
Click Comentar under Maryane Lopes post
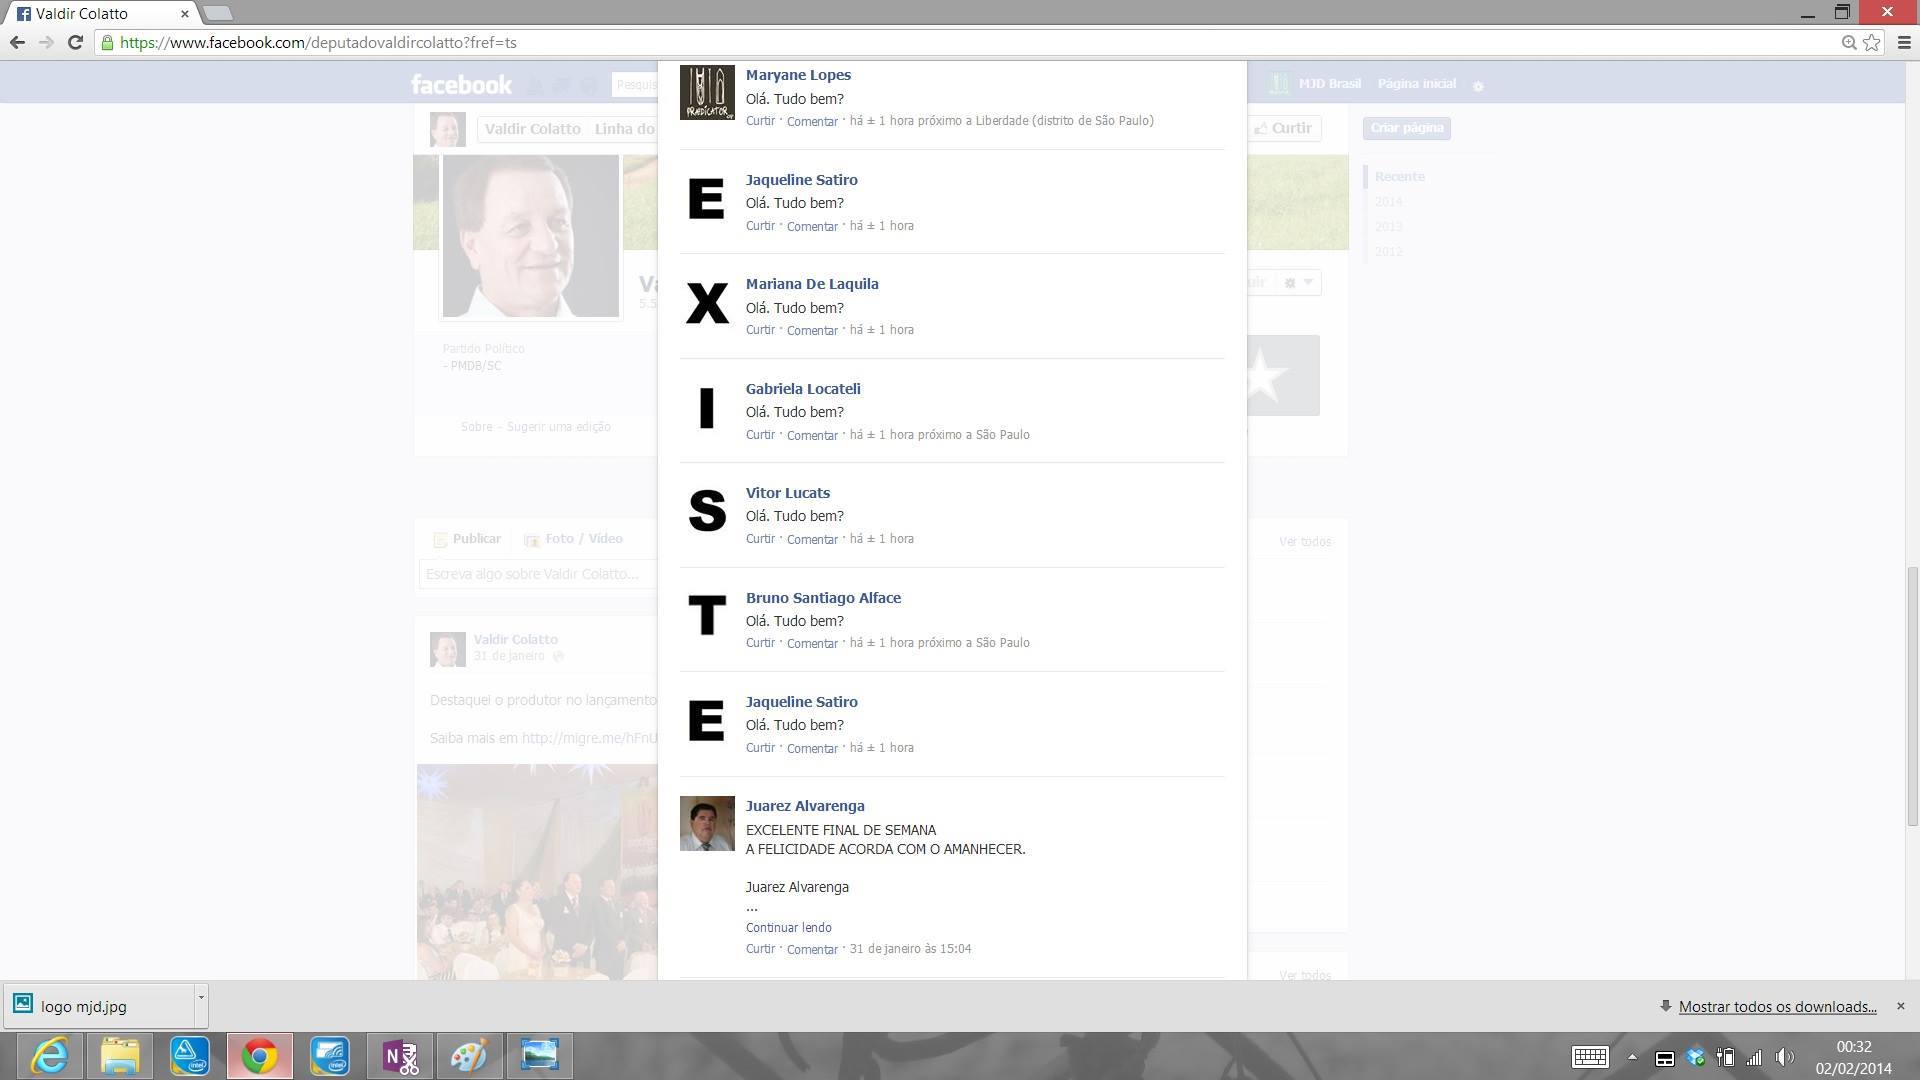(812, 122)
